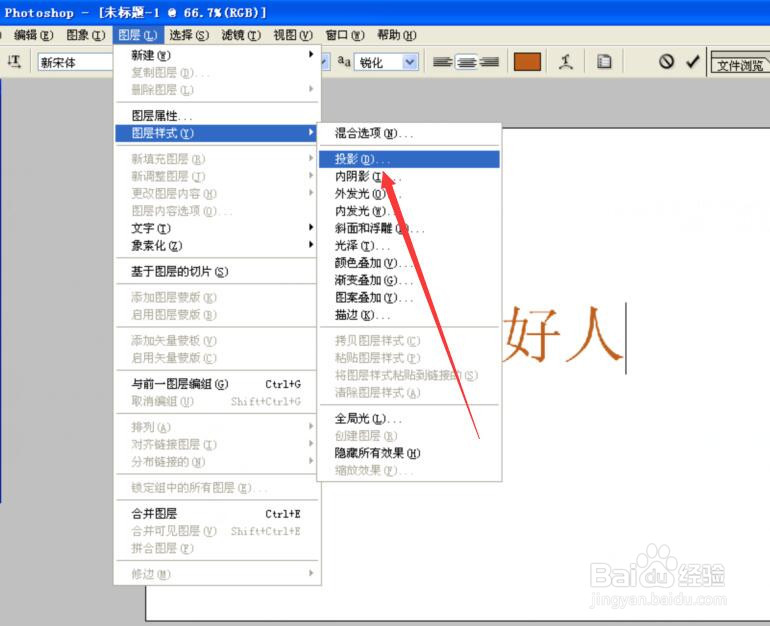770x626 pixels.
Task: Expand the 文字 submenu
Action: tap(217, 228)
